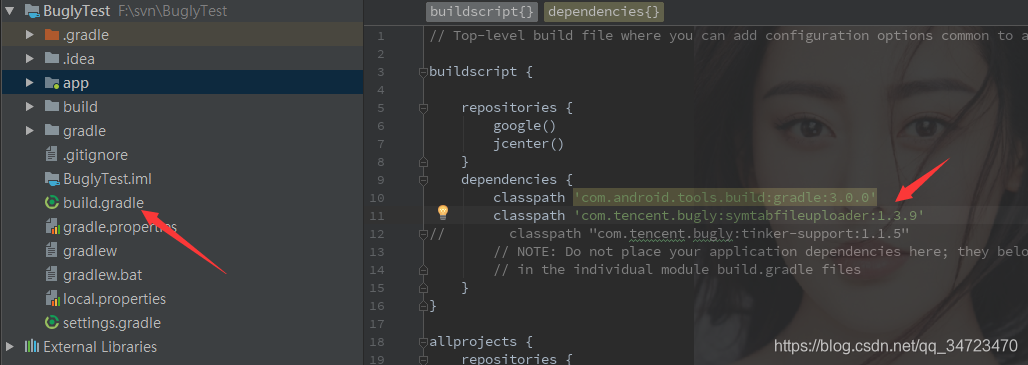Image resolution: width=1028 pixels, height=365 pixels.
Task: Select BuglyTest.iml in project tree
Action: coord(108,178)
